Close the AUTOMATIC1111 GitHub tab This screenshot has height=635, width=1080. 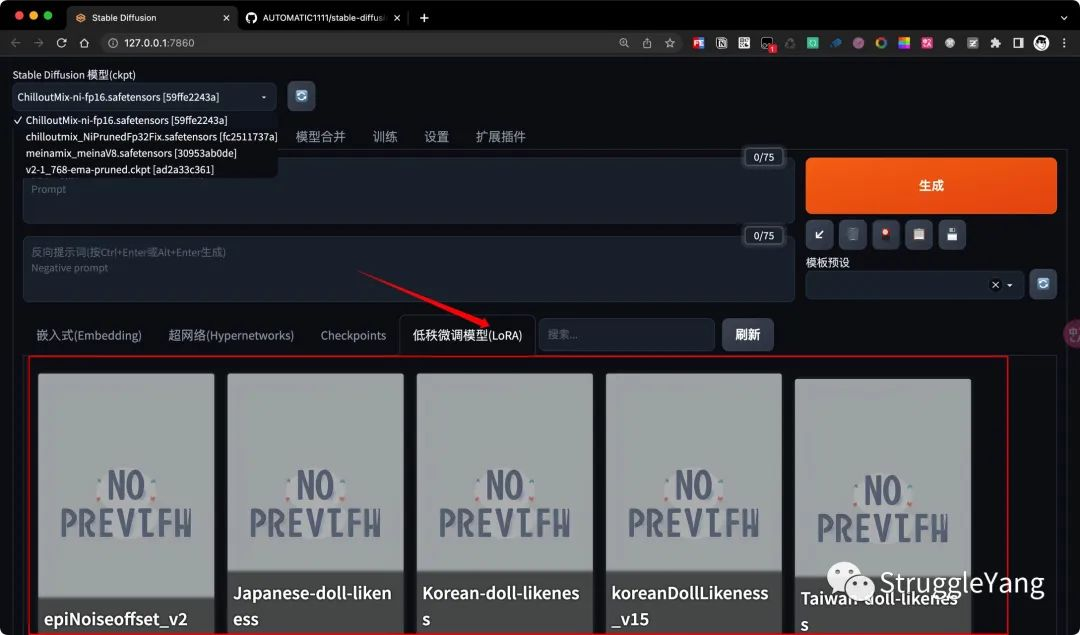click(397, 18)
